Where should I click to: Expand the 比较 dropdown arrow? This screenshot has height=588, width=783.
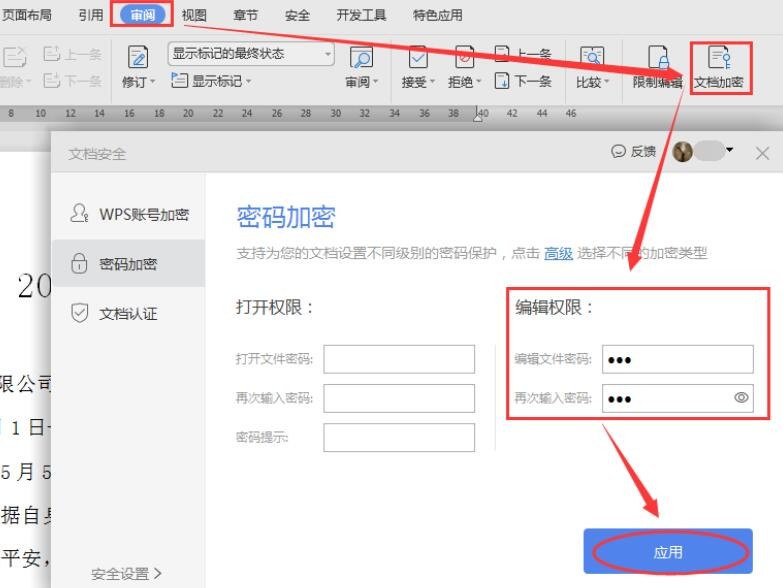(607, 81)
